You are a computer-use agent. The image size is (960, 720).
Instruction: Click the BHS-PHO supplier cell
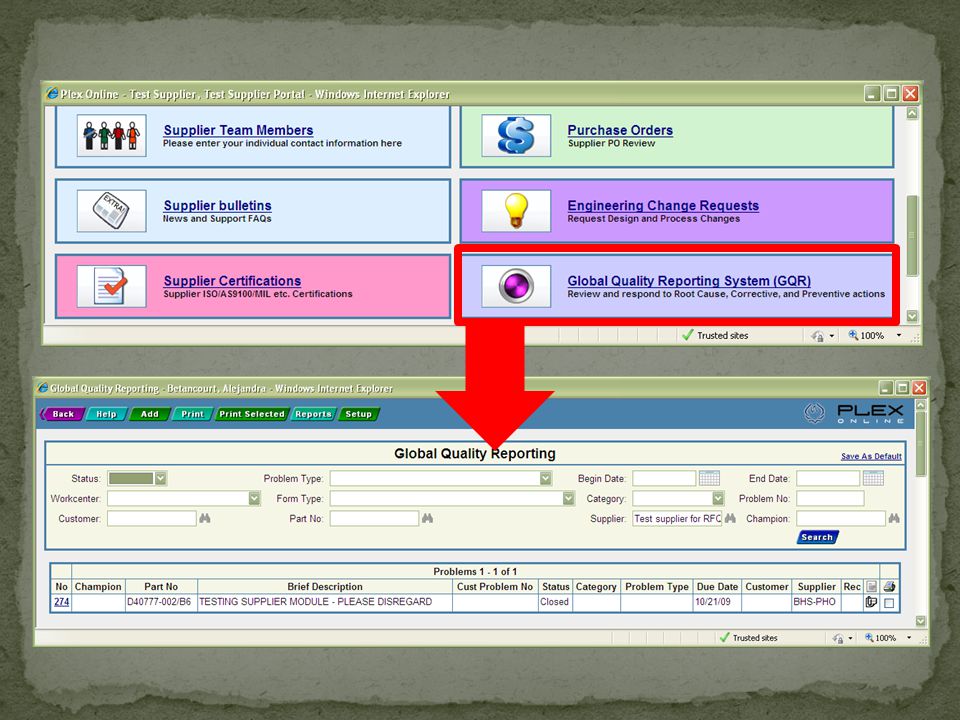[814, 602]
